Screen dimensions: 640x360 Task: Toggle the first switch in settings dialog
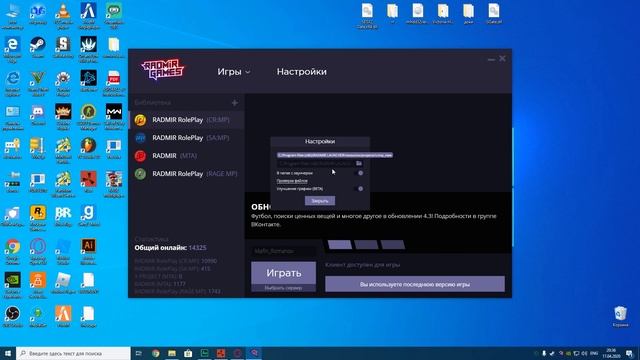pyautogui.click(x=360, y=173)
